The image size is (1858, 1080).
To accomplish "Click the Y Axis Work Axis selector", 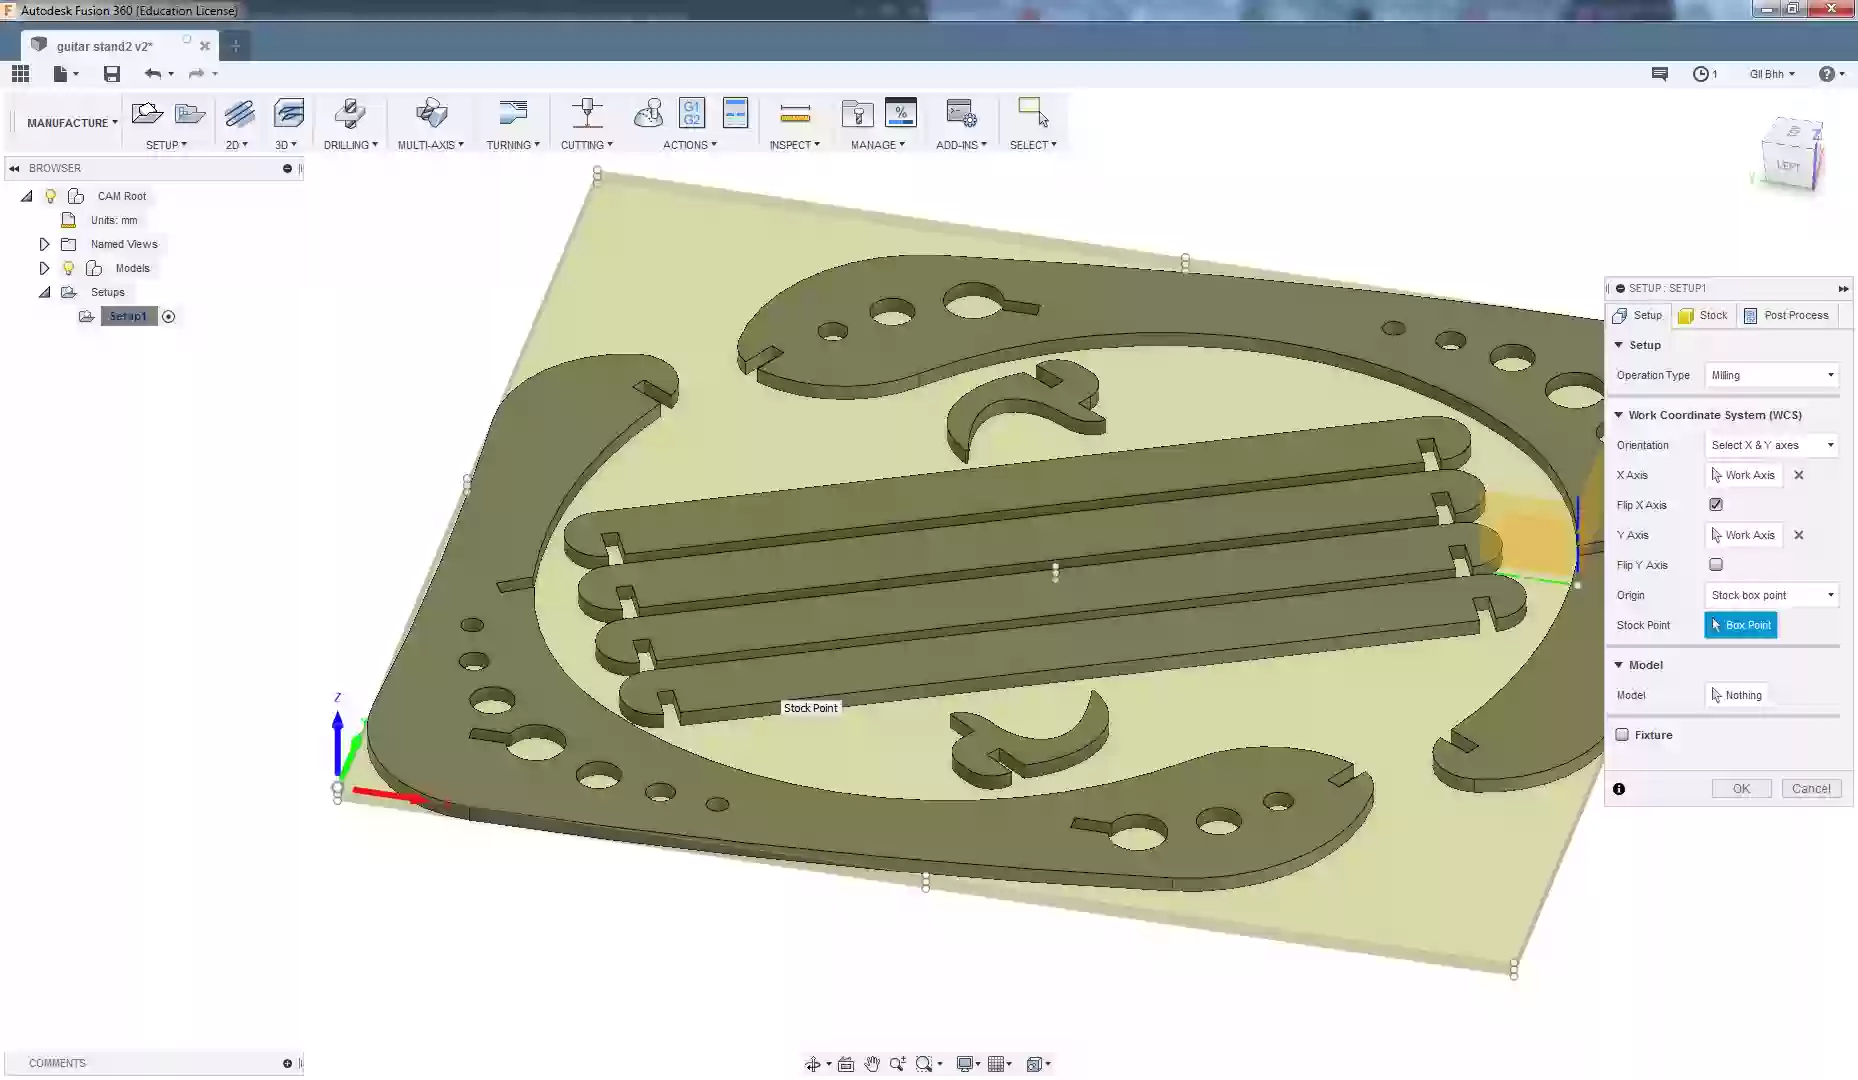I will pyautogui.click(x=1743, y=535).
